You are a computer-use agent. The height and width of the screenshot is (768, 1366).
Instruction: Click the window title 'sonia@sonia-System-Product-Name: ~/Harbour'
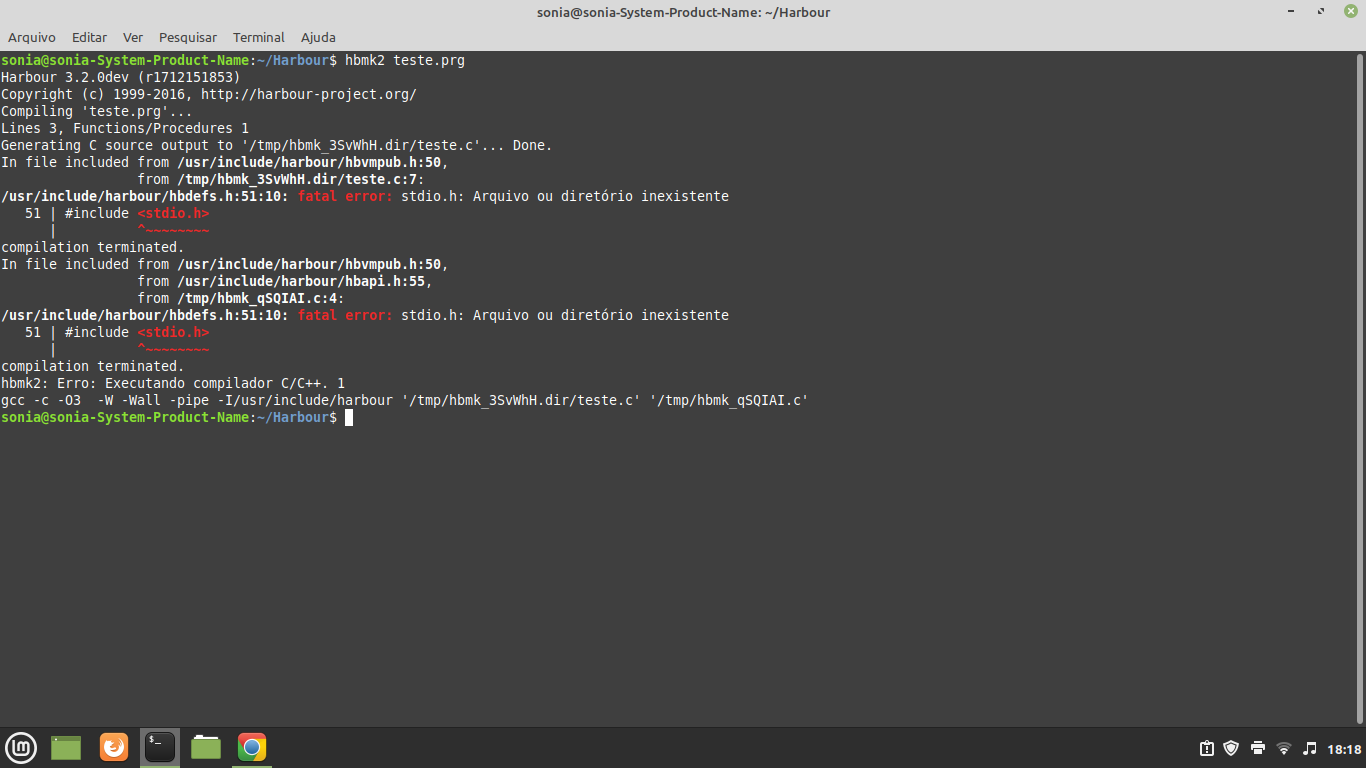click(683, 12)
